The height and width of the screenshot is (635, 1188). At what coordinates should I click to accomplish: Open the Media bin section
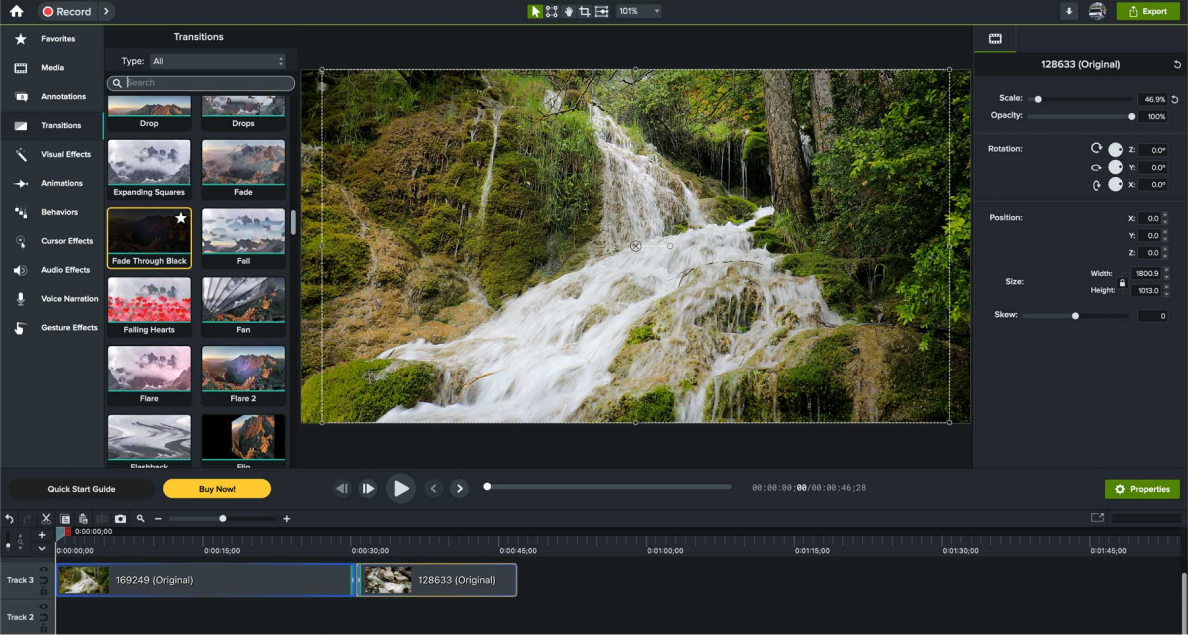coord(52,67)
